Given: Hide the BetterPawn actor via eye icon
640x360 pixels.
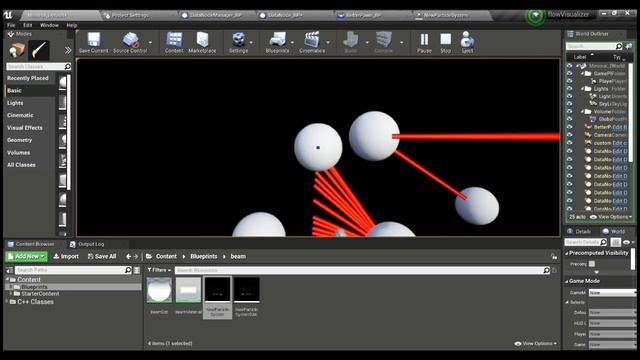Looking at the screenshot, I should point(569,127).
